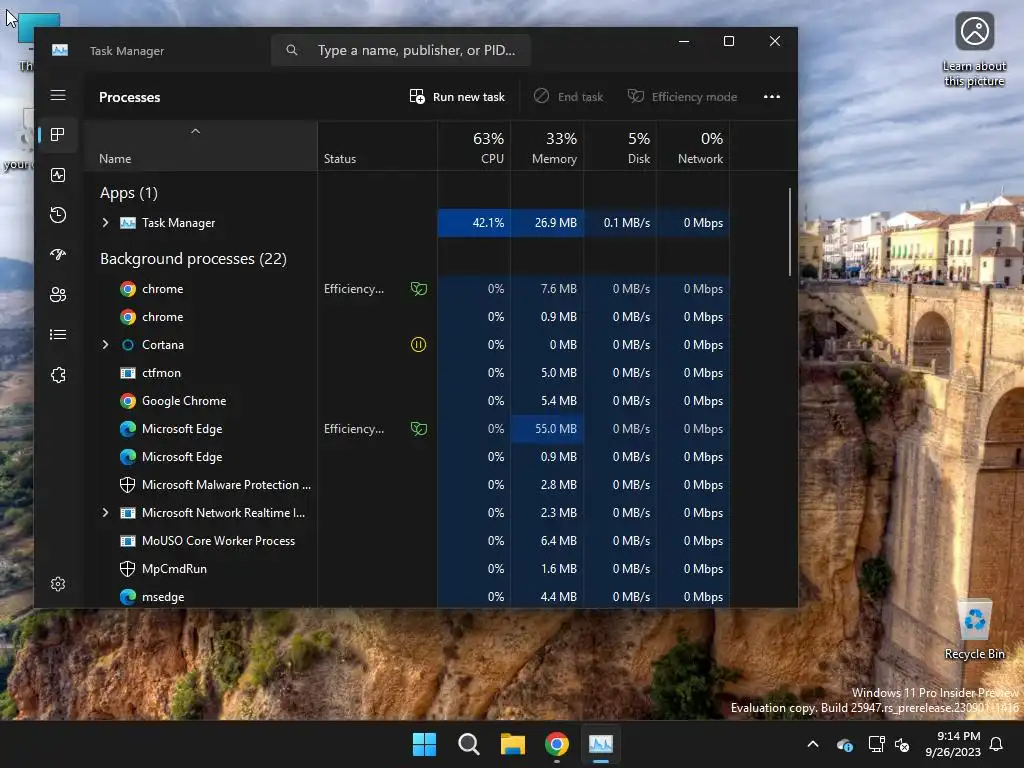The height and width of the screenshot is (768, 1024).
Task: Click the sort chevron above Name column
Action: pyautogui.click(x=195, y=131)
